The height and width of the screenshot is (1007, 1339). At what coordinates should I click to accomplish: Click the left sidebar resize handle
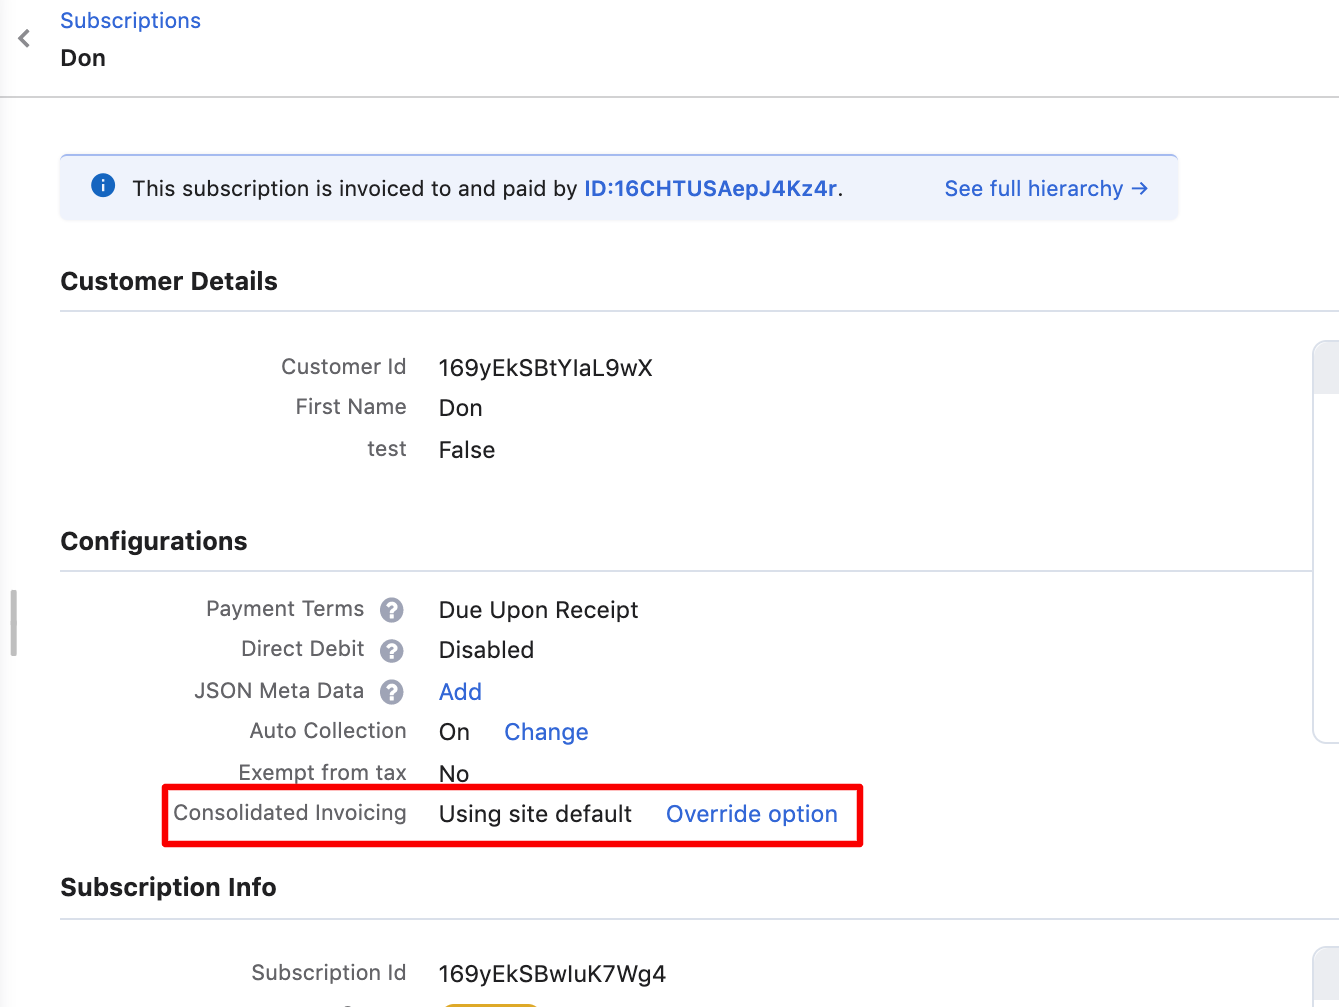(13, 622)
